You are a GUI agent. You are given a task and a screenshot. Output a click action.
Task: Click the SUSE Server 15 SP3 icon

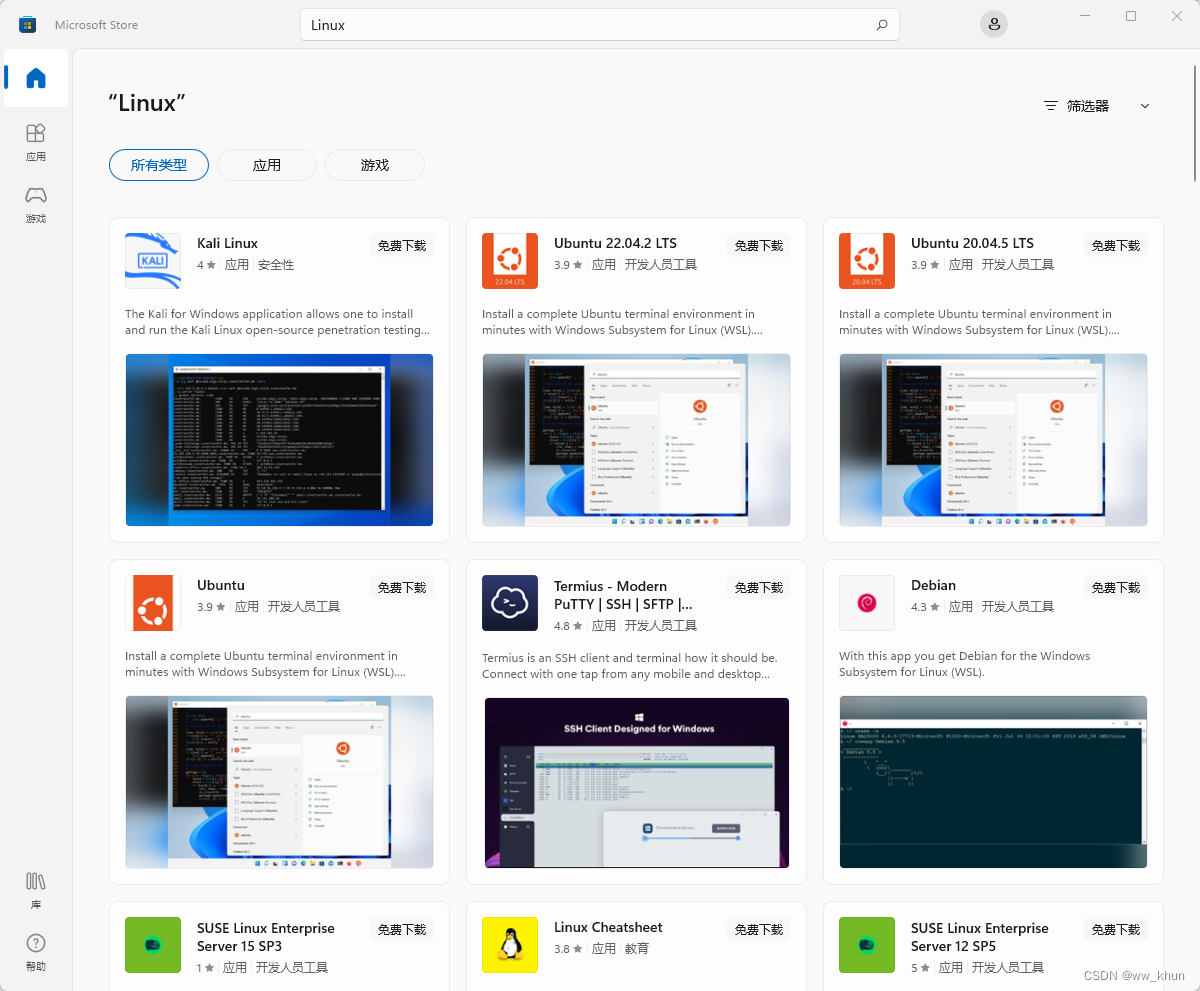tap(153, 945)
